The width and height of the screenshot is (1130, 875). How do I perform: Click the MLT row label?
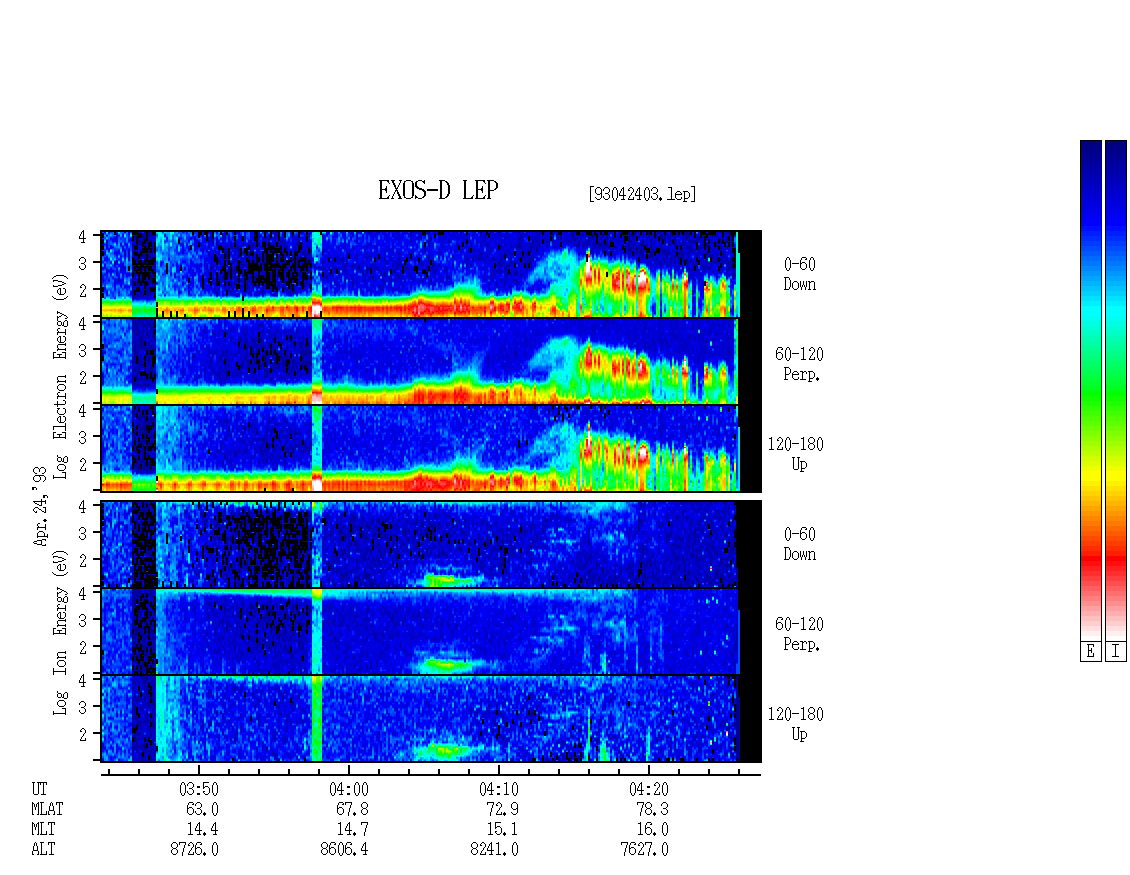pos(43,830)
